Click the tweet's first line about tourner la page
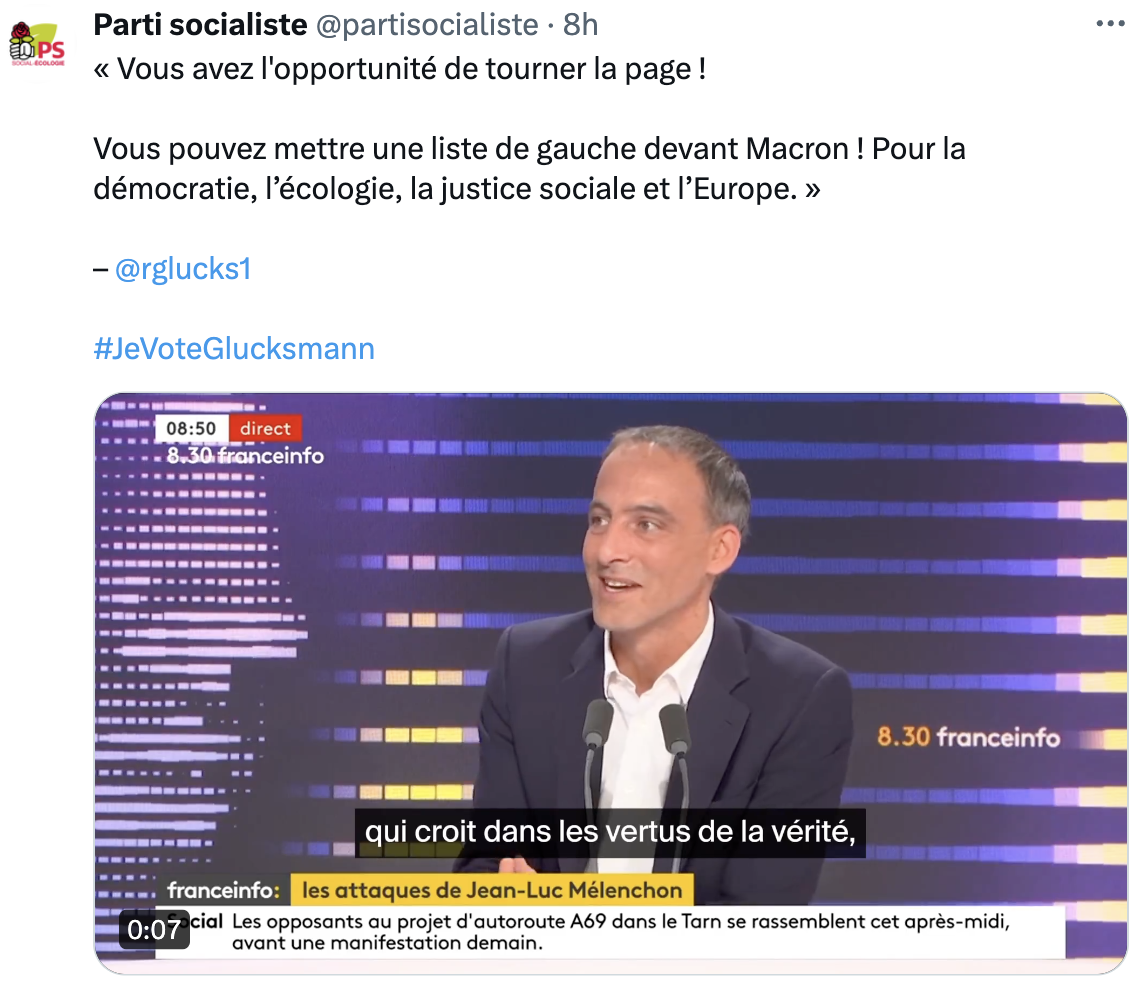 point(400,70)
